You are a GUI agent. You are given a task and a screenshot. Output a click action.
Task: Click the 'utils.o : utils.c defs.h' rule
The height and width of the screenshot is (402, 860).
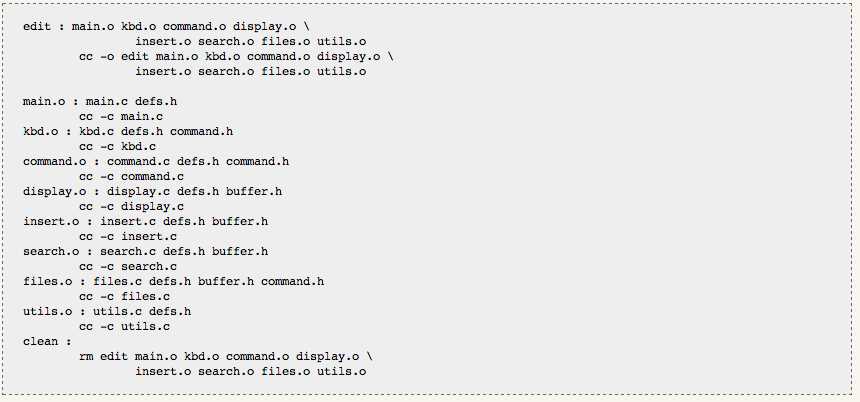pyautogui.click(x=107, y=312)
